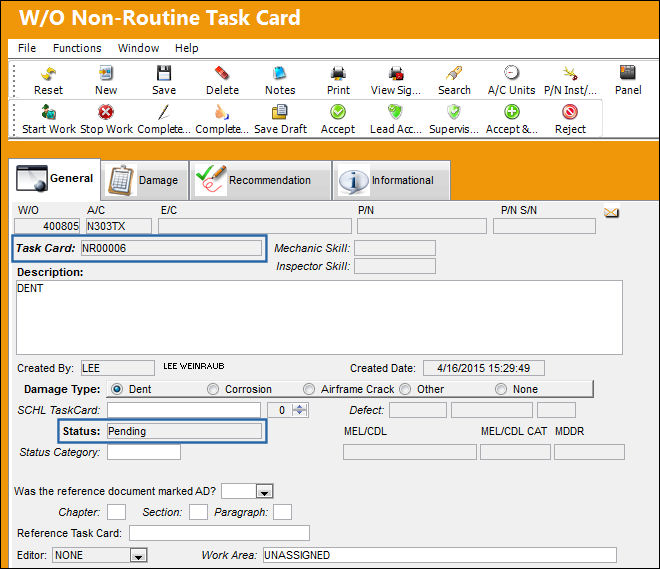Viewport: 660px width, 569px height.
Task: Open the Help menu
Action: (186, 48)
